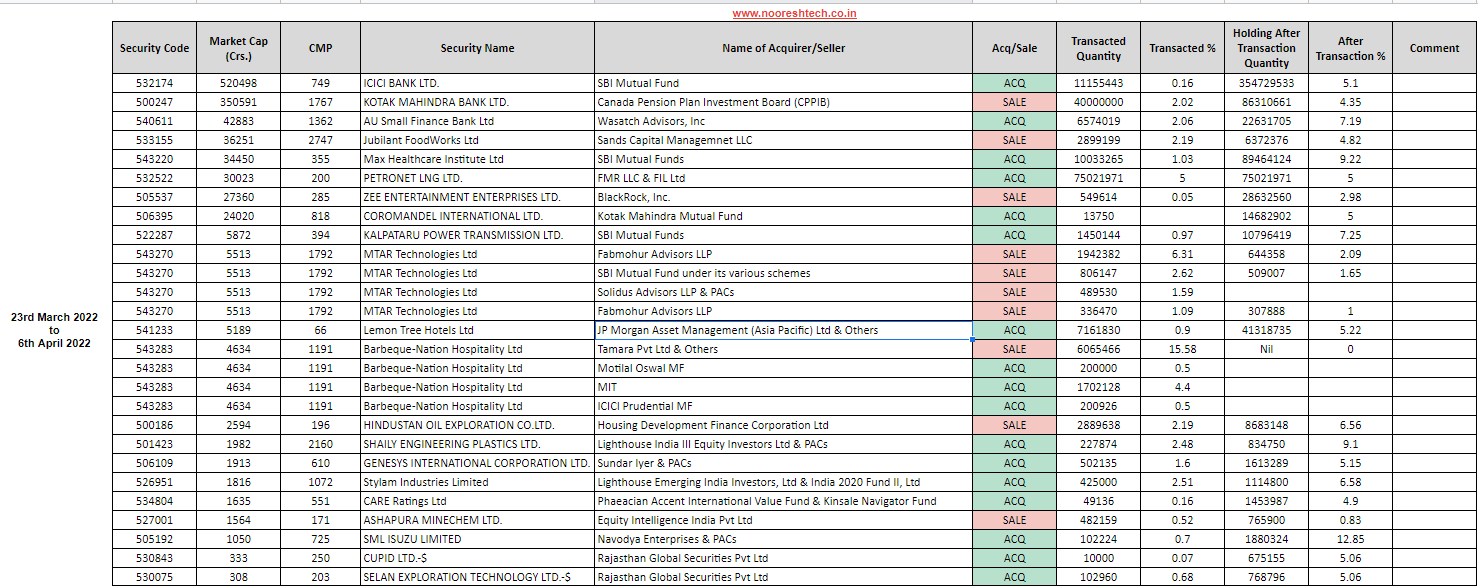Click the Comment column header
The width and height of the screenshot is (1478, 587).
[x=1434, y=48]
